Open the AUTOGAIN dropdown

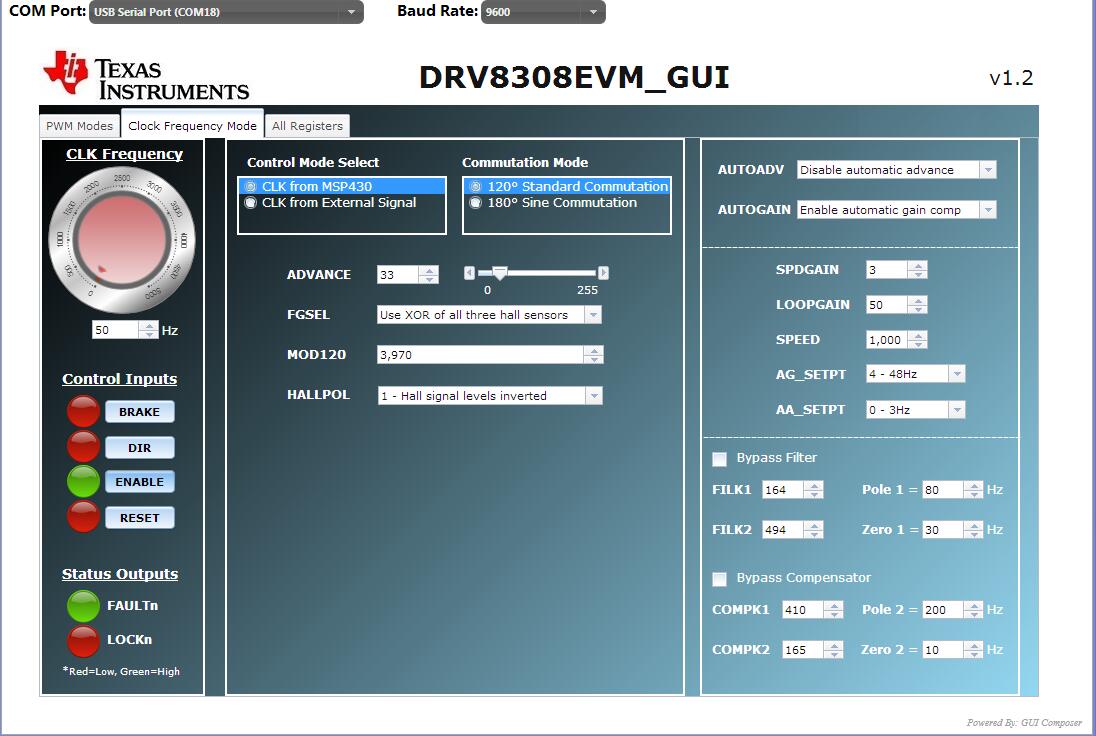coord(897,210)
